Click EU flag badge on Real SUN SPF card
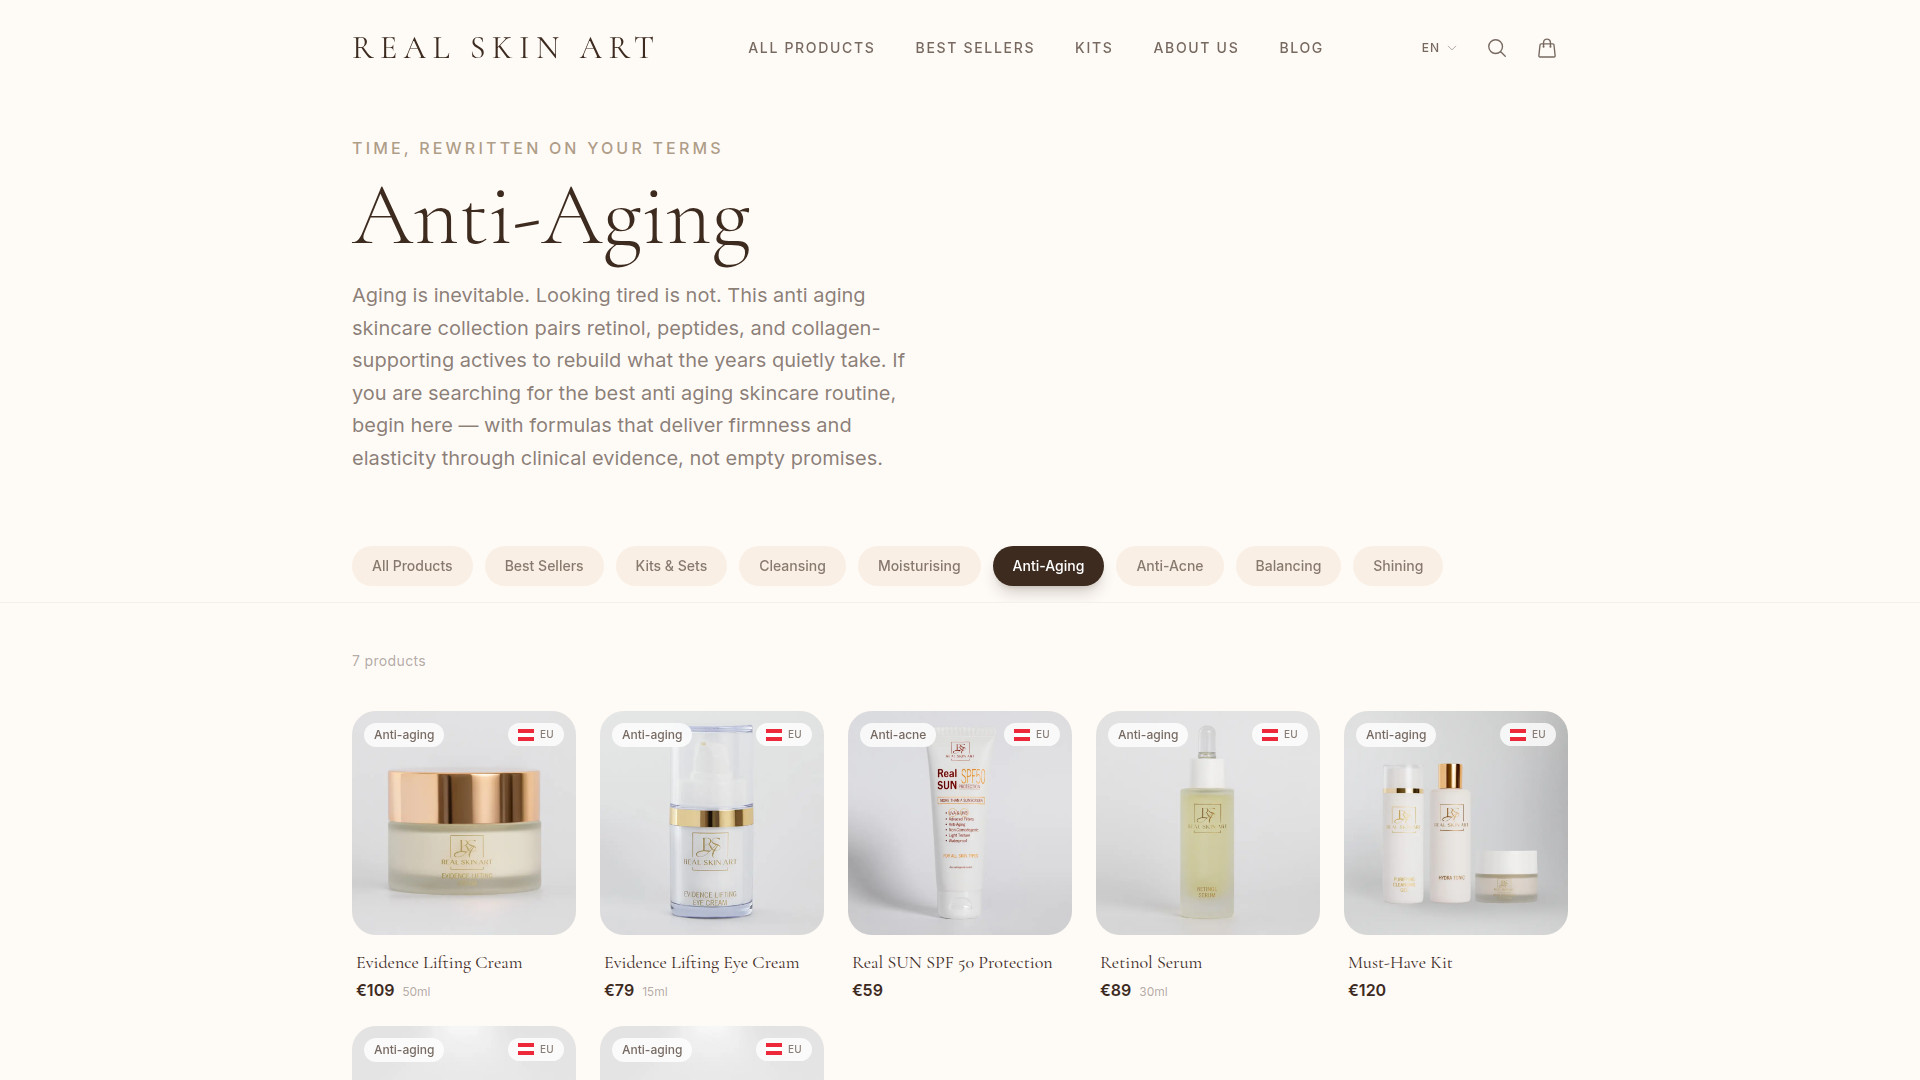This screenshot has width=1920, height=1080. (1032, 735)
